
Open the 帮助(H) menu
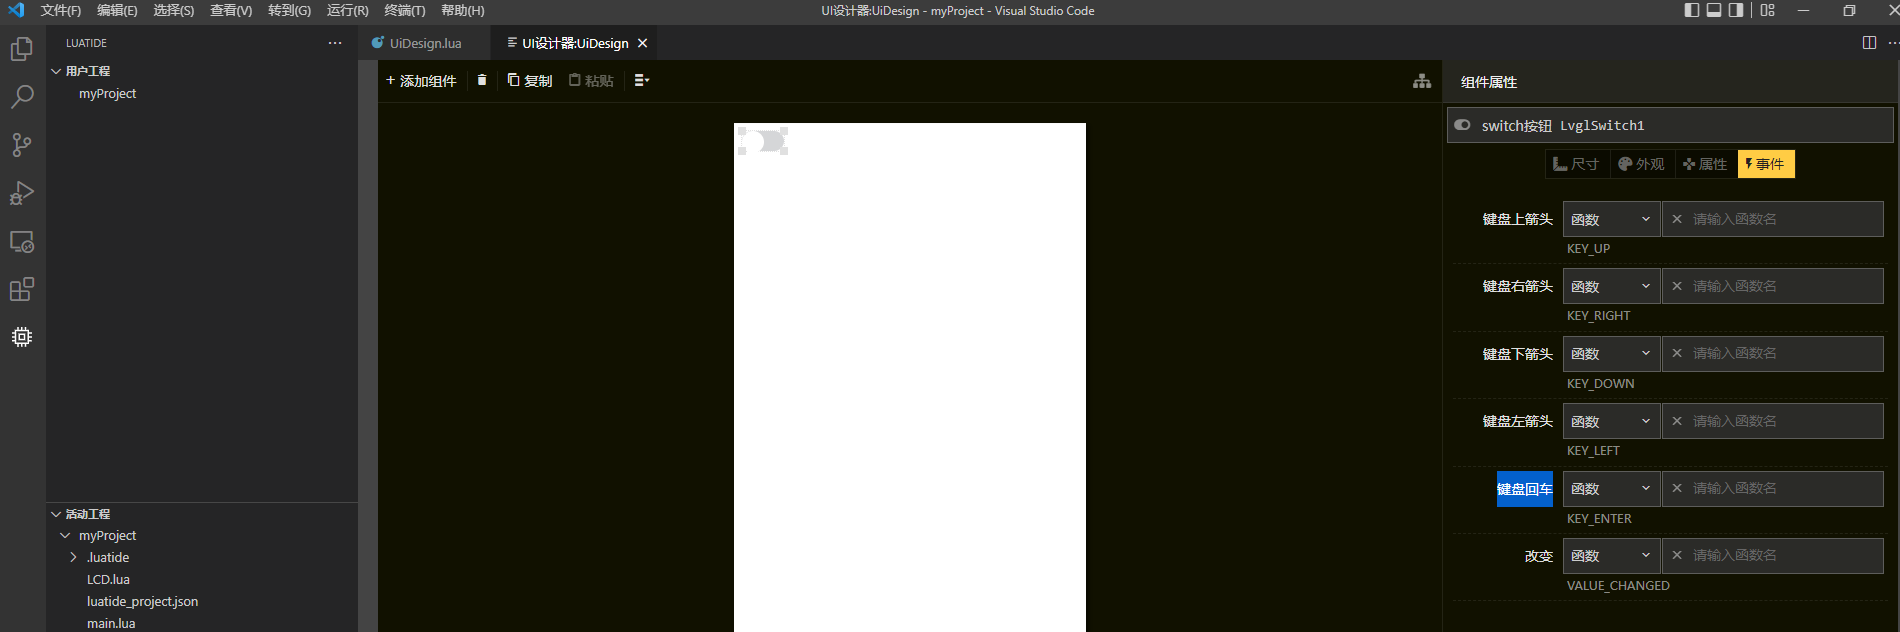pos(463,10)
